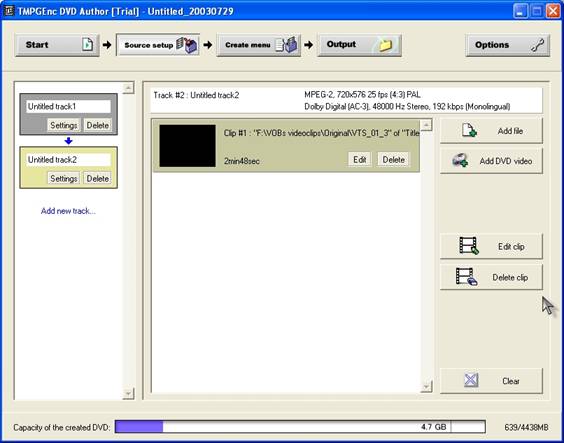Viewport: 564px width, 443px height.
Task: Open Settings for Untitled track1
Action: click(x=64, y=125)
